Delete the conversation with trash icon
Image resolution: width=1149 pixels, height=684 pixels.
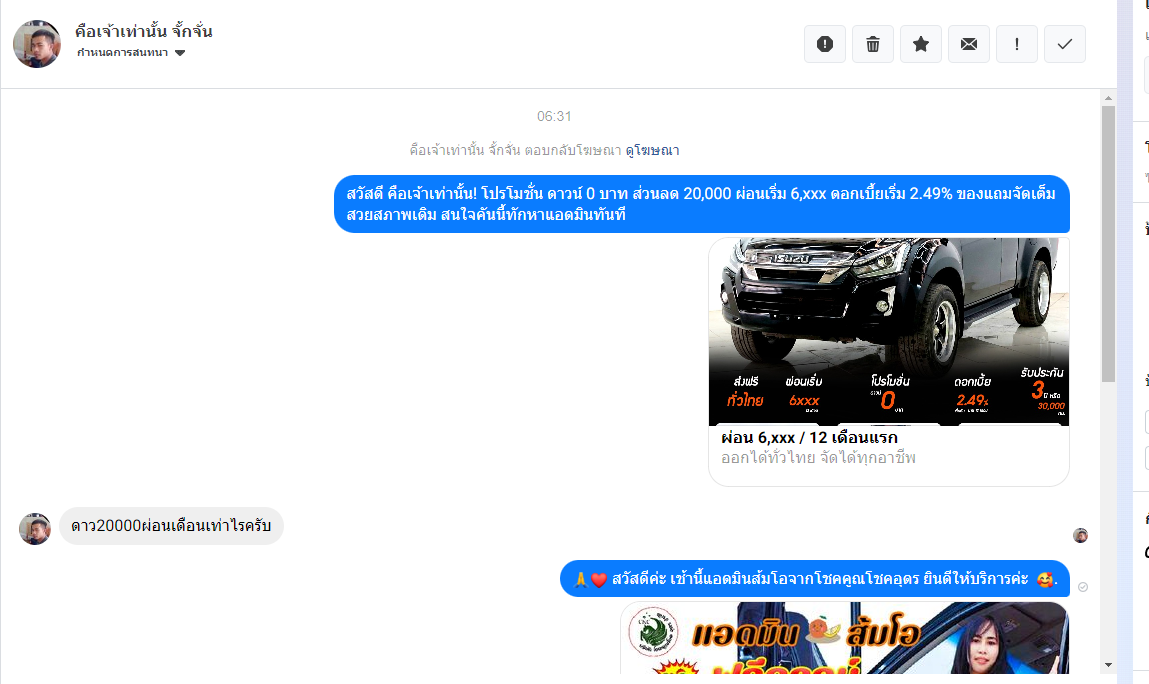873,44
